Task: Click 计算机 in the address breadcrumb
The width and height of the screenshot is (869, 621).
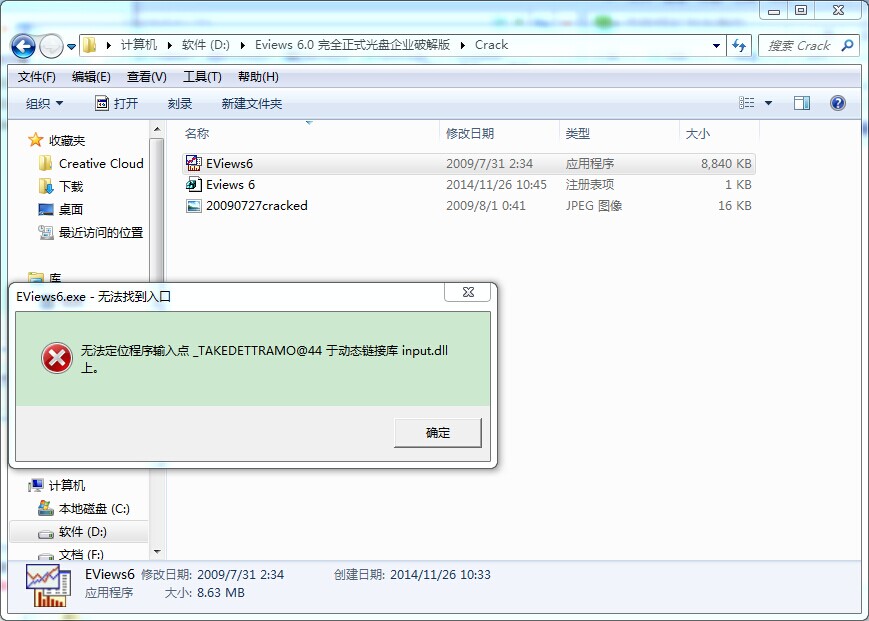Action: 139,45
